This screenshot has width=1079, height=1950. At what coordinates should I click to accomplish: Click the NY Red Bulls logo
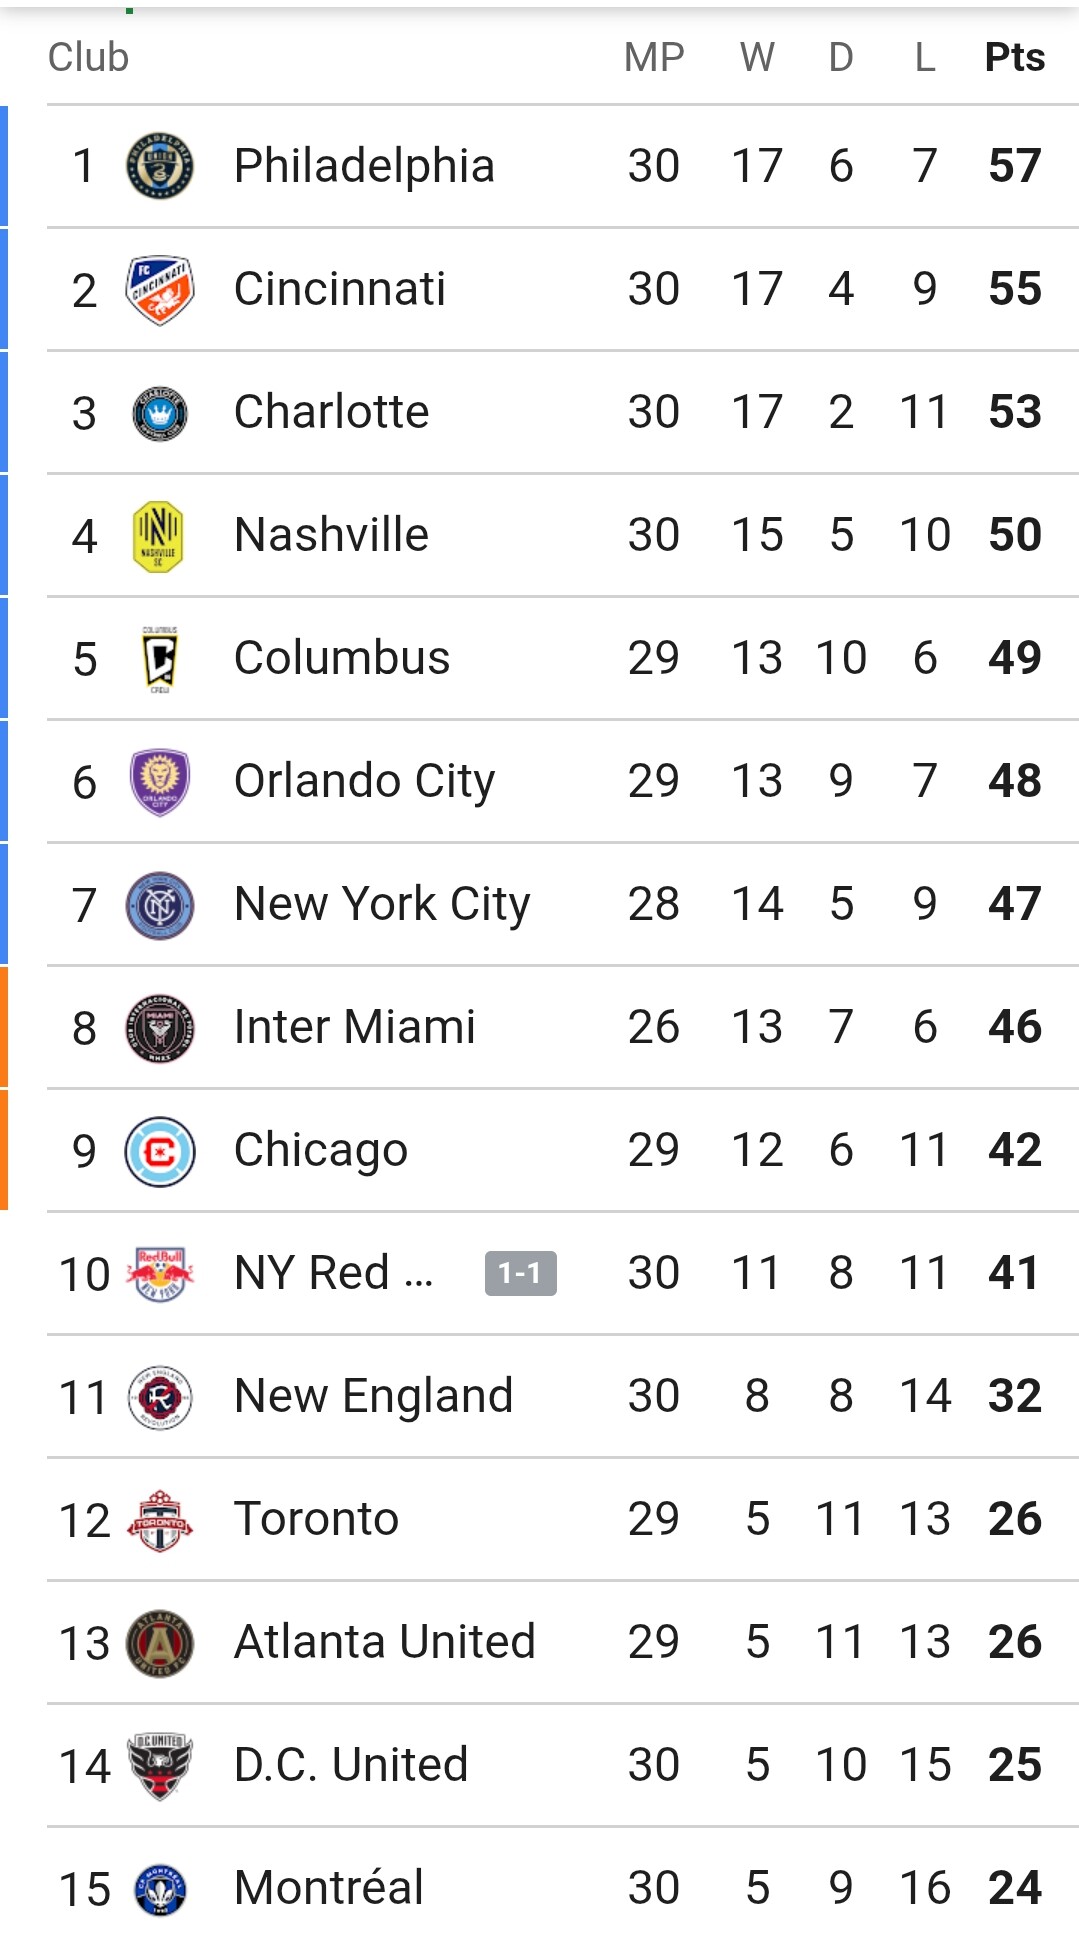tap(160, 1274)
